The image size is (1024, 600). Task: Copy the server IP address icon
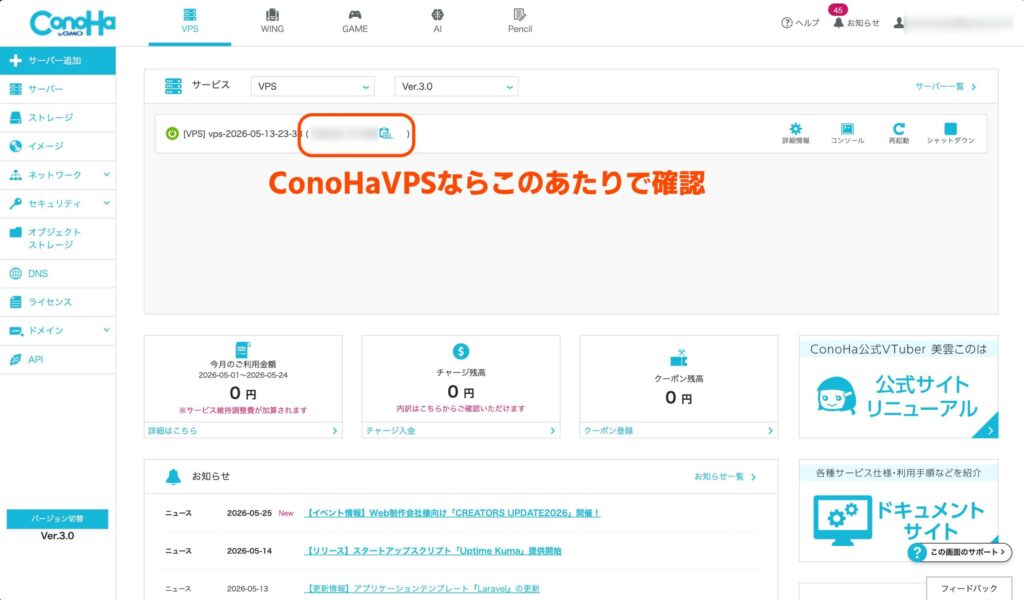[x=385, y=133]
